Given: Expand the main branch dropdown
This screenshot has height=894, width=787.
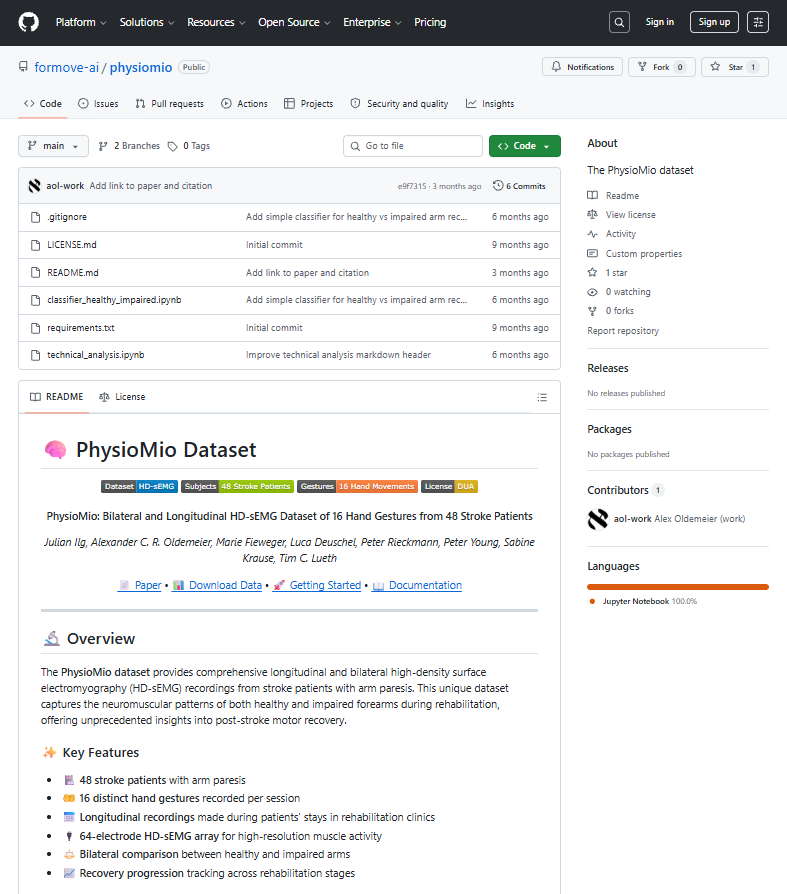Looking at the screenshot, I should click(x=53, y=146).
